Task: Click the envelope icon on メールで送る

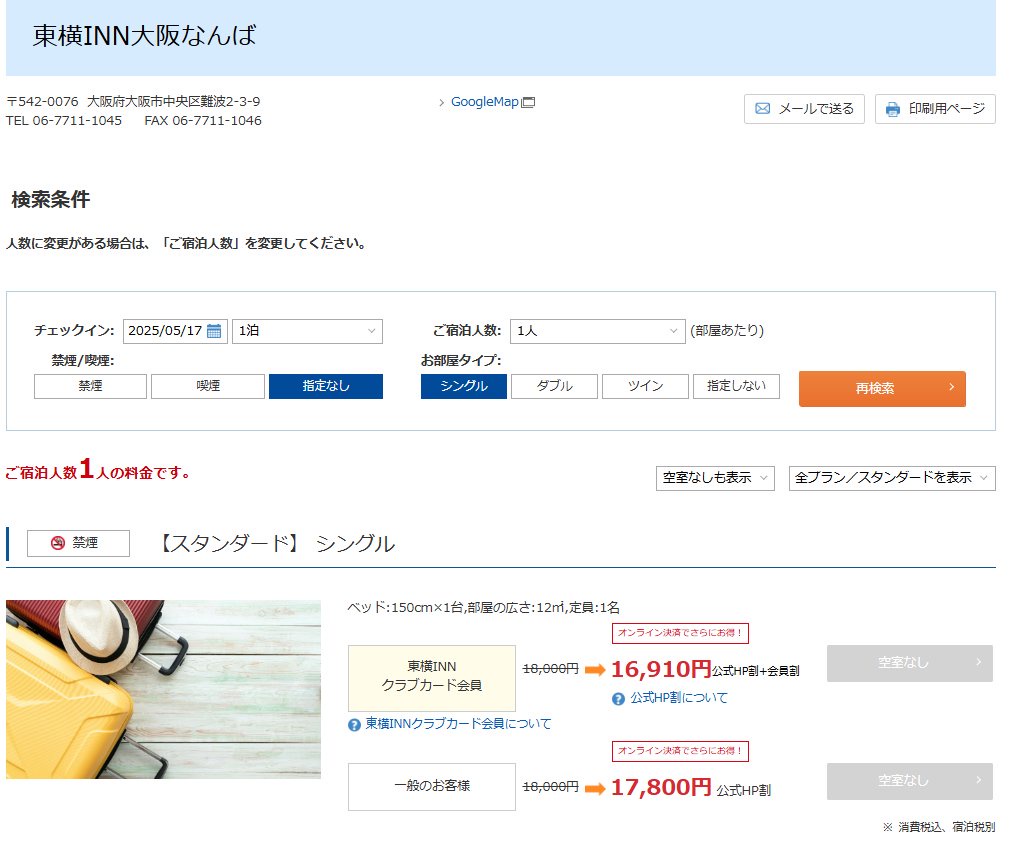Action: [762, 109]
